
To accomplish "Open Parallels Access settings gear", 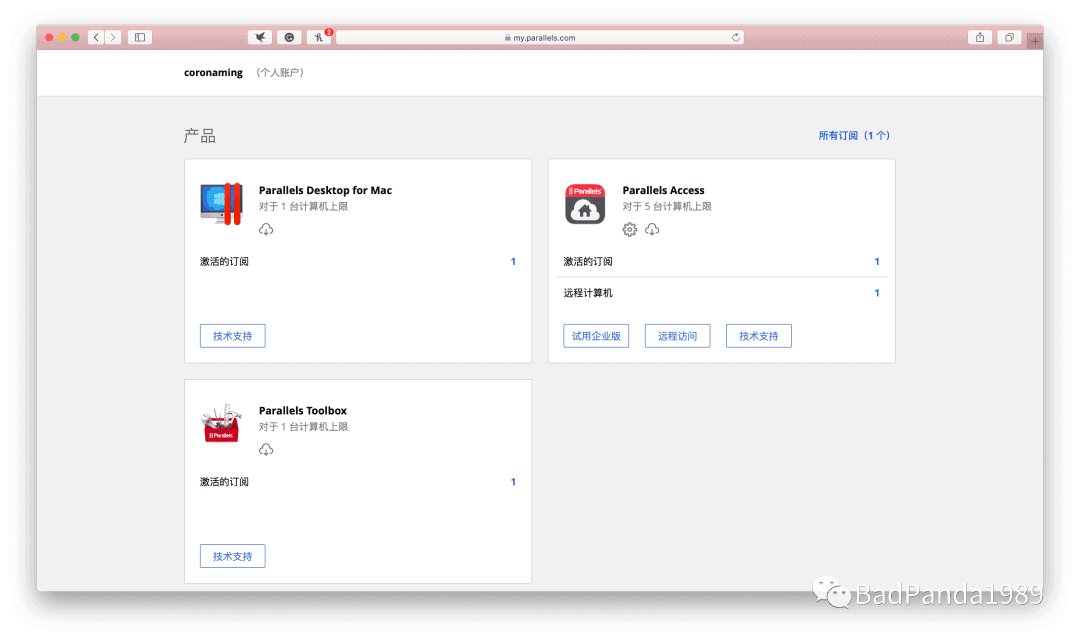I will (x=630, y=229).
